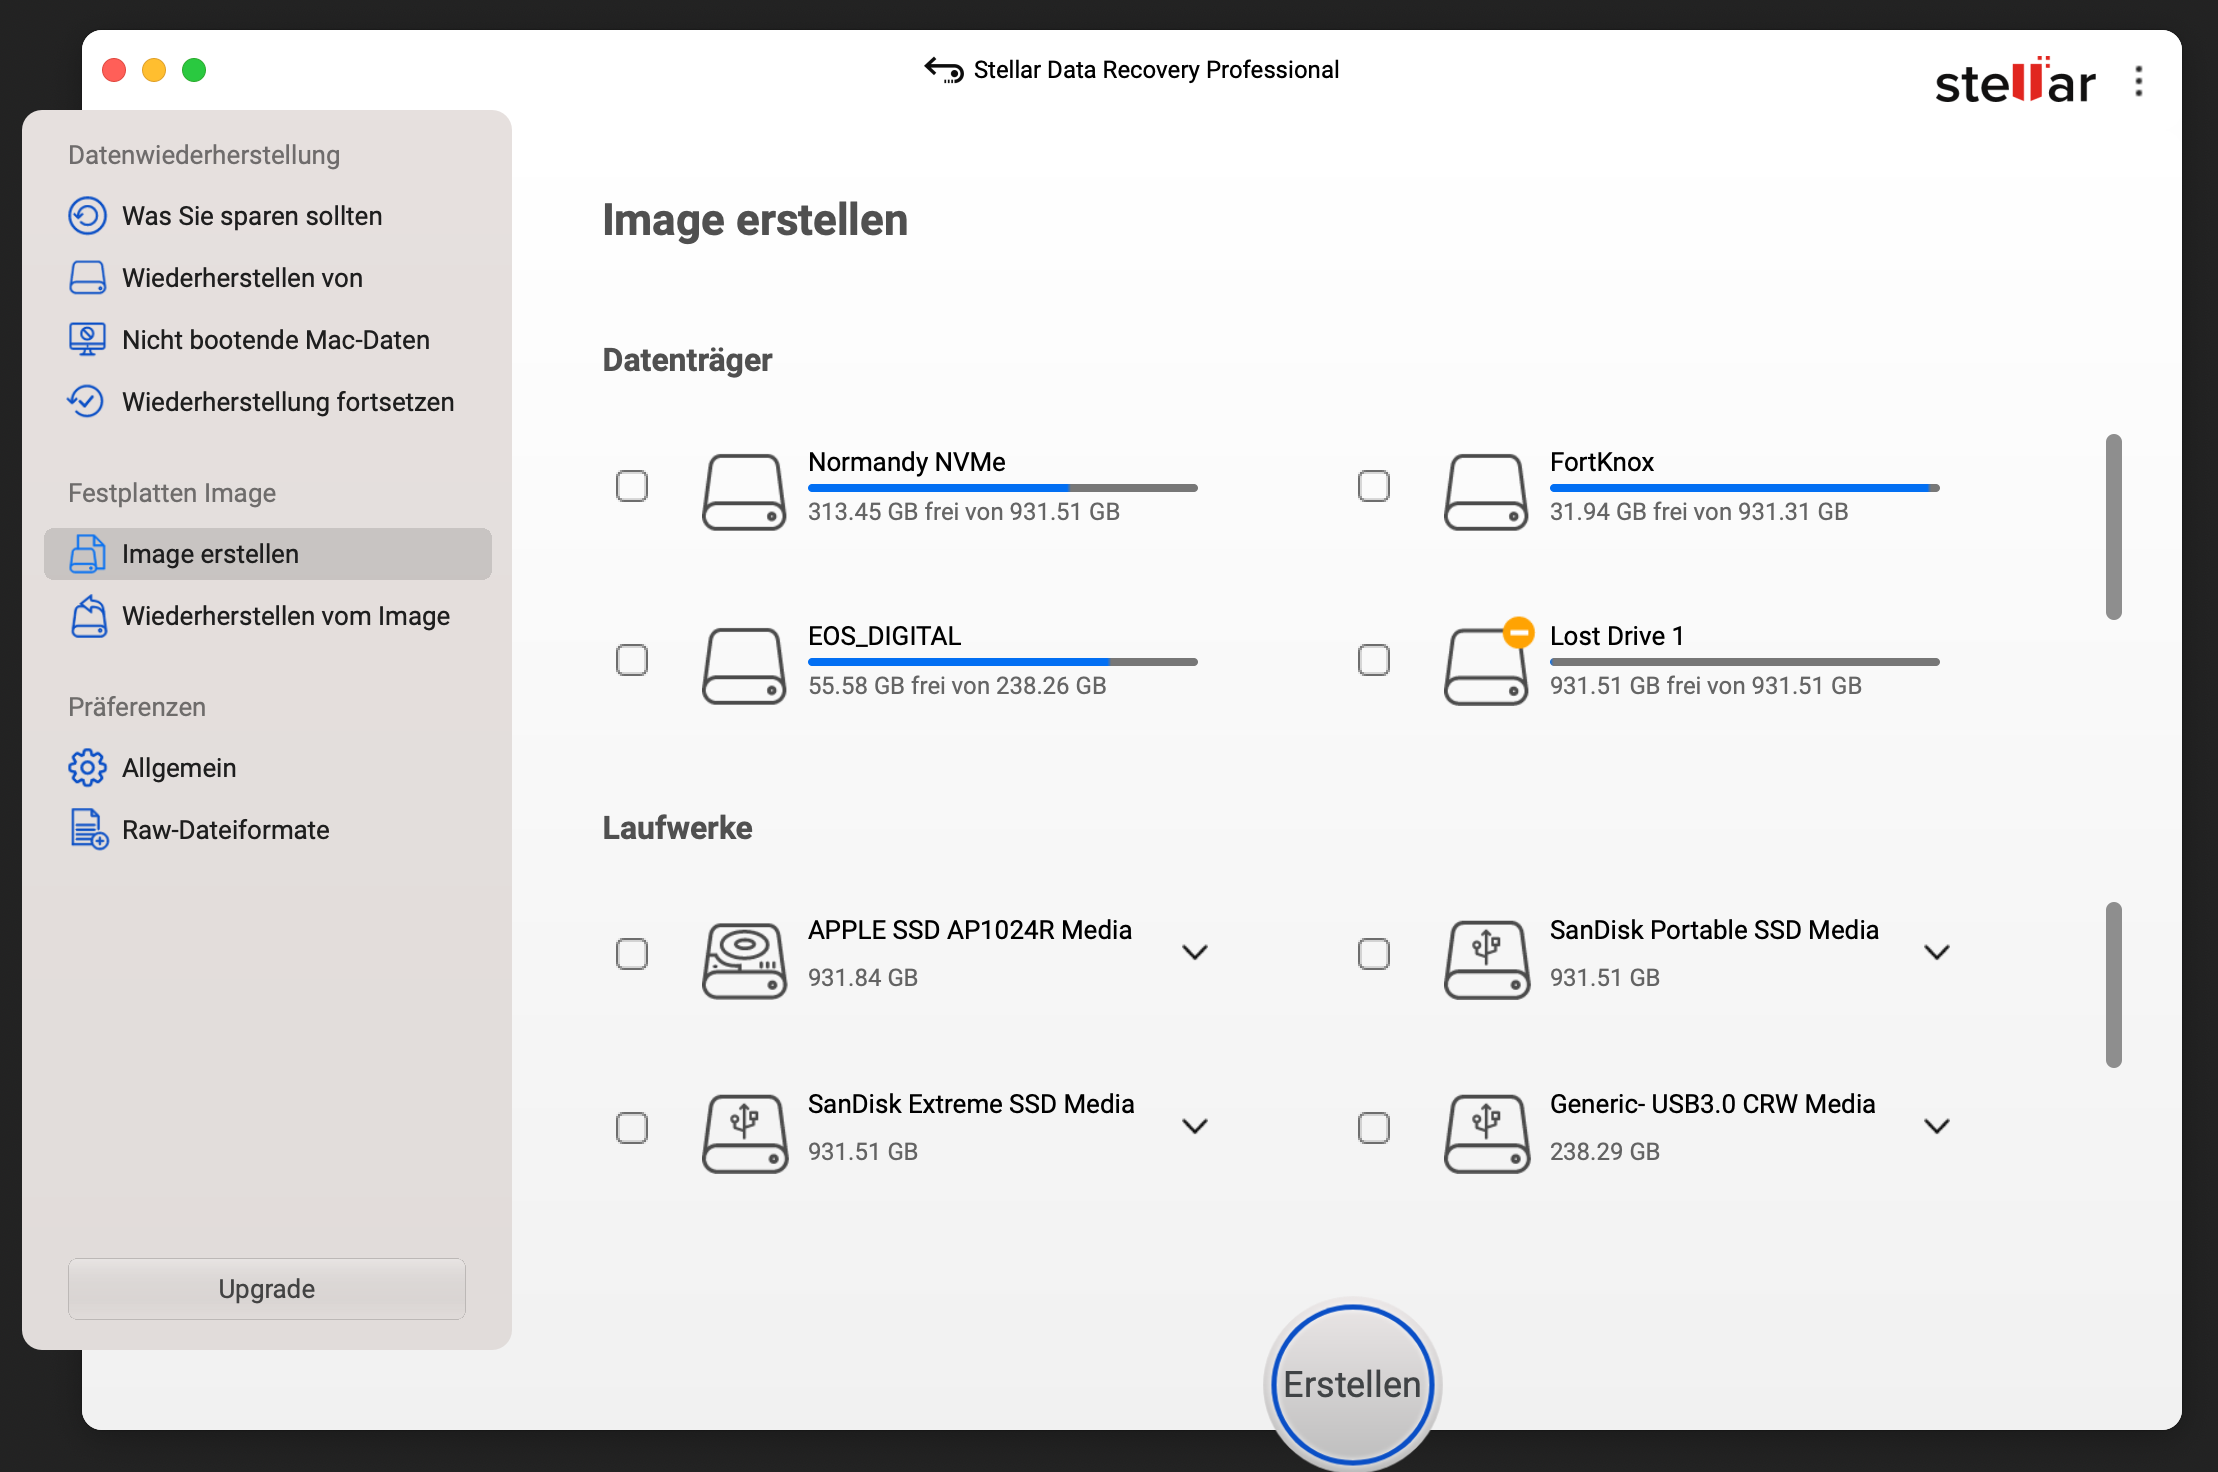Viewport: 2218px width, 1472px height.
Task: Click the Raw-Dateiformate document icon
Action: [x=87, y=830]
